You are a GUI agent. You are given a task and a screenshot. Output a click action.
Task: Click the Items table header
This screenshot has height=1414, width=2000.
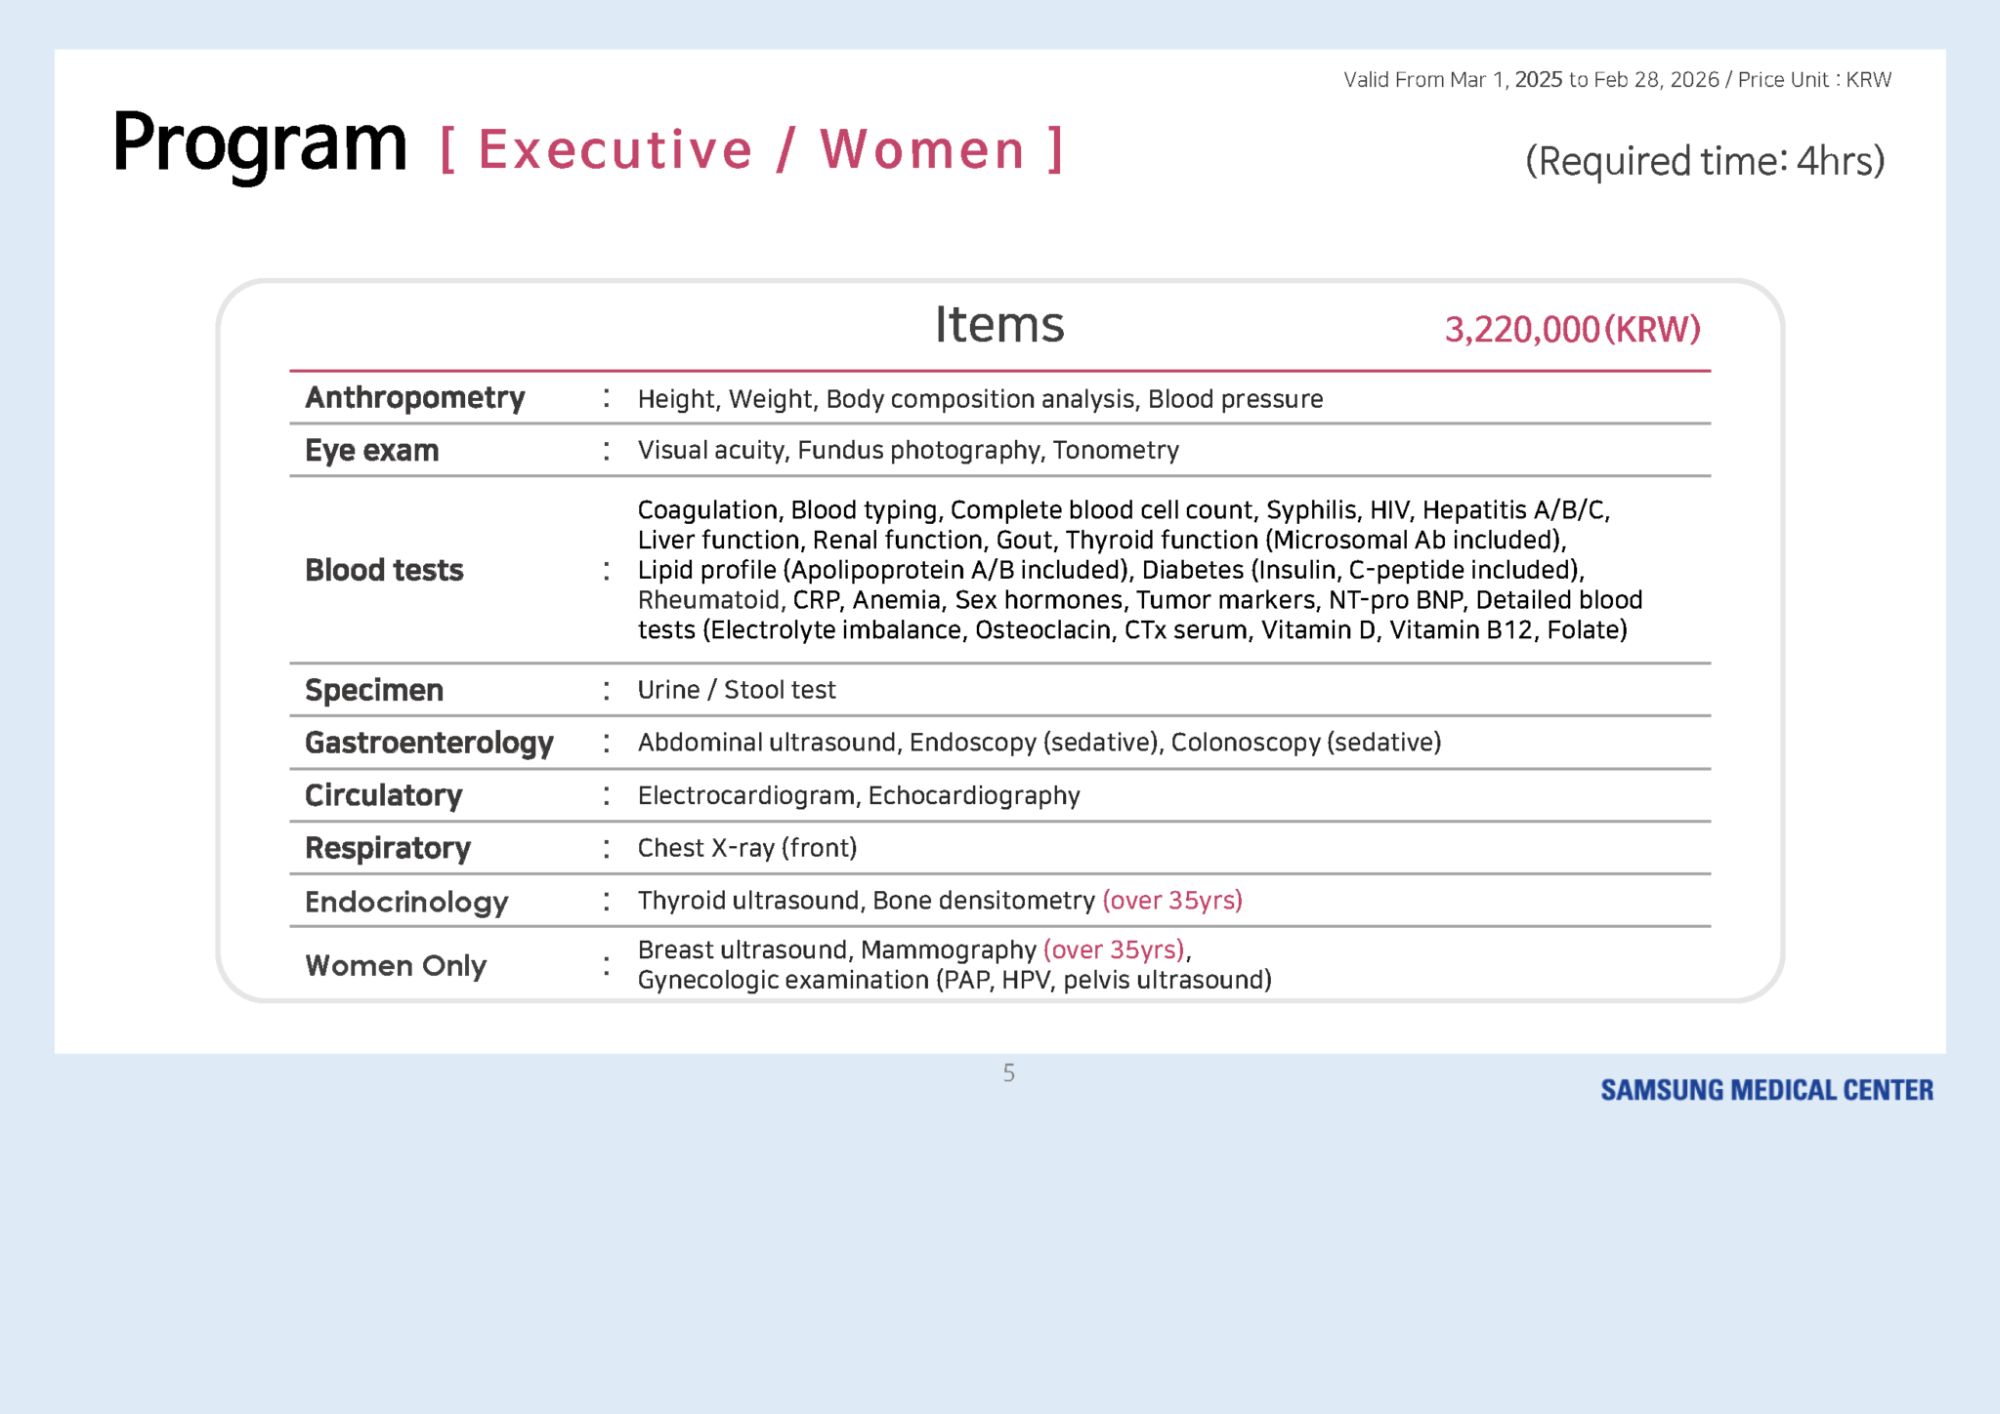pos(999,325)
